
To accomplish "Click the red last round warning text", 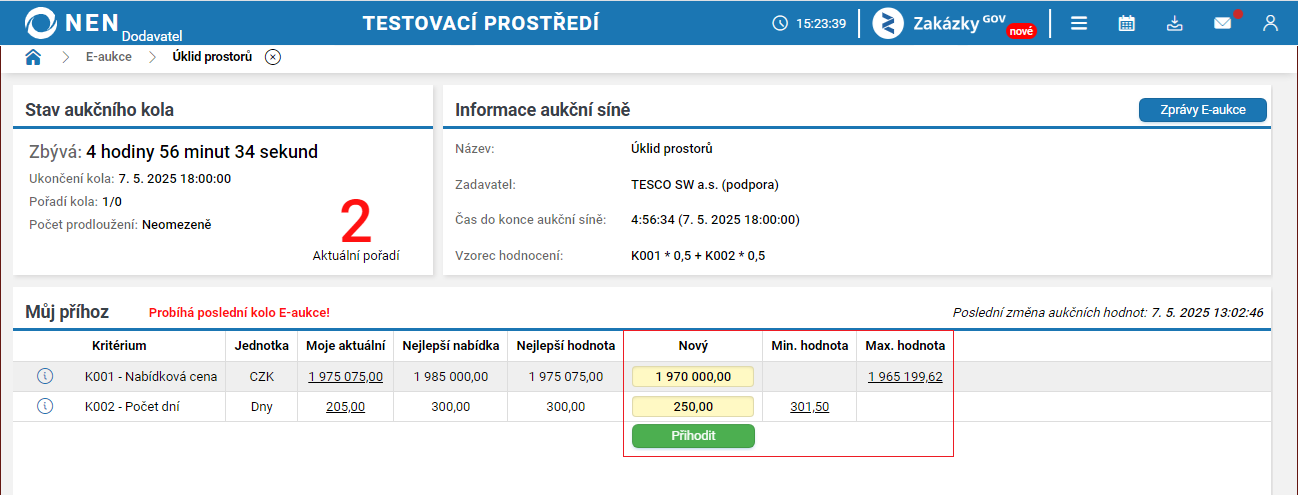I will pos(239,313).
